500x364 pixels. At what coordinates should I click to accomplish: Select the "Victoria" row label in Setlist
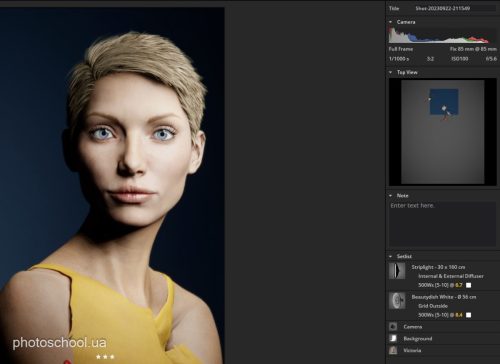(x=412, y=350)
